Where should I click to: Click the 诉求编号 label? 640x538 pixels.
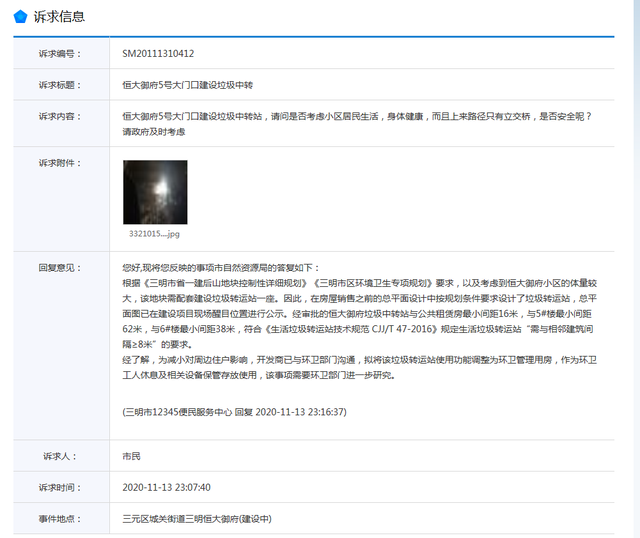tap(60, 53)
